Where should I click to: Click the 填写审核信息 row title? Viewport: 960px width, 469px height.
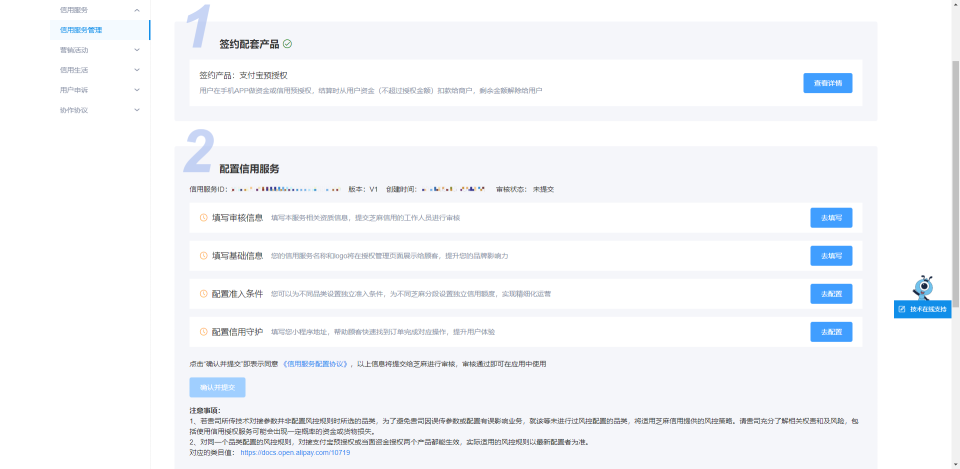click(x=238, y=217)
